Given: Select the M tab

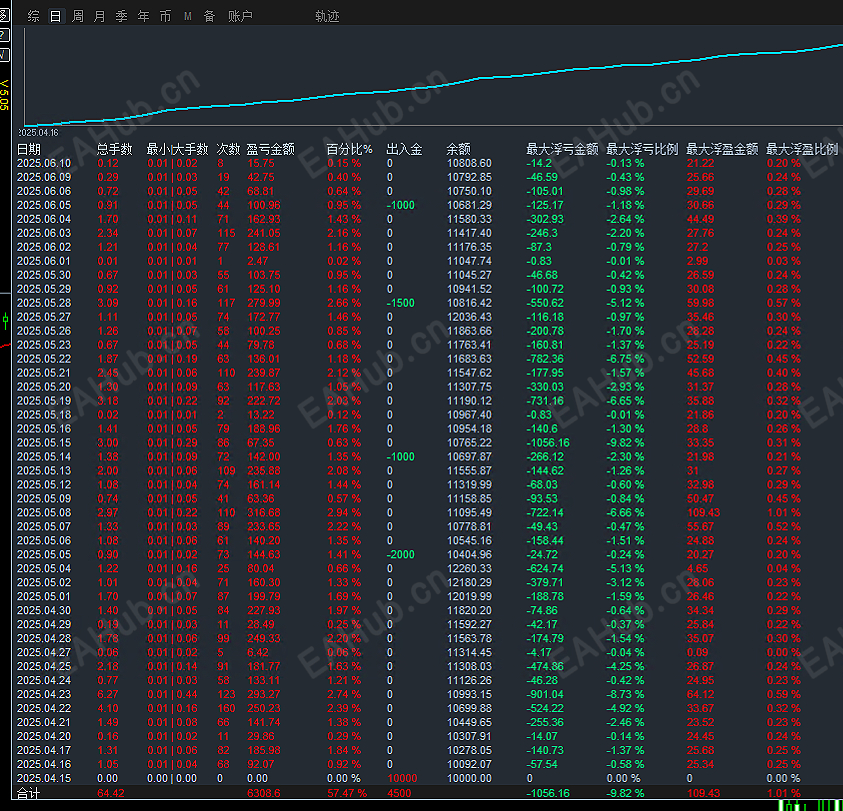Looking at the screenshot, I should [188, 16].
